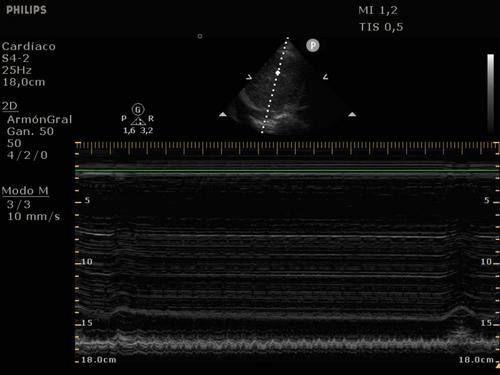
Task: Click the 'Gan. 50' gain value
Action: (x=30, y=131)
